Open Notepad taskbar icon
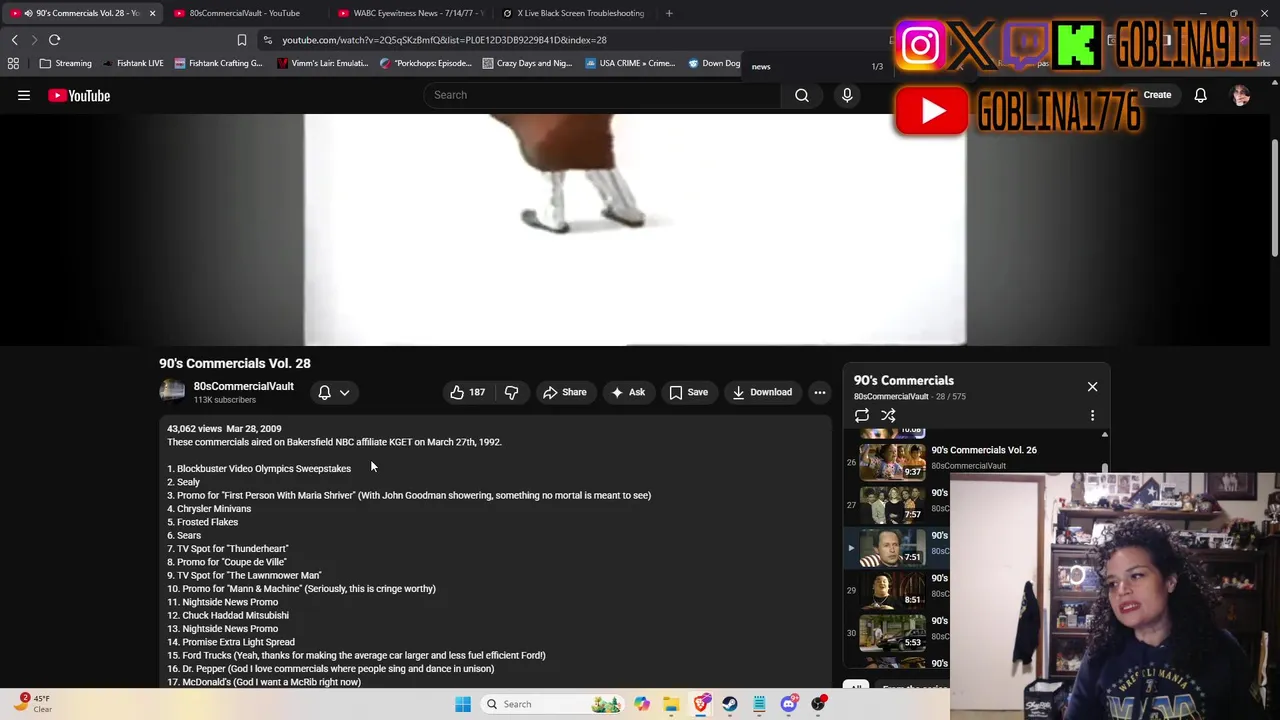1280x720 pixels. [759, 704]
